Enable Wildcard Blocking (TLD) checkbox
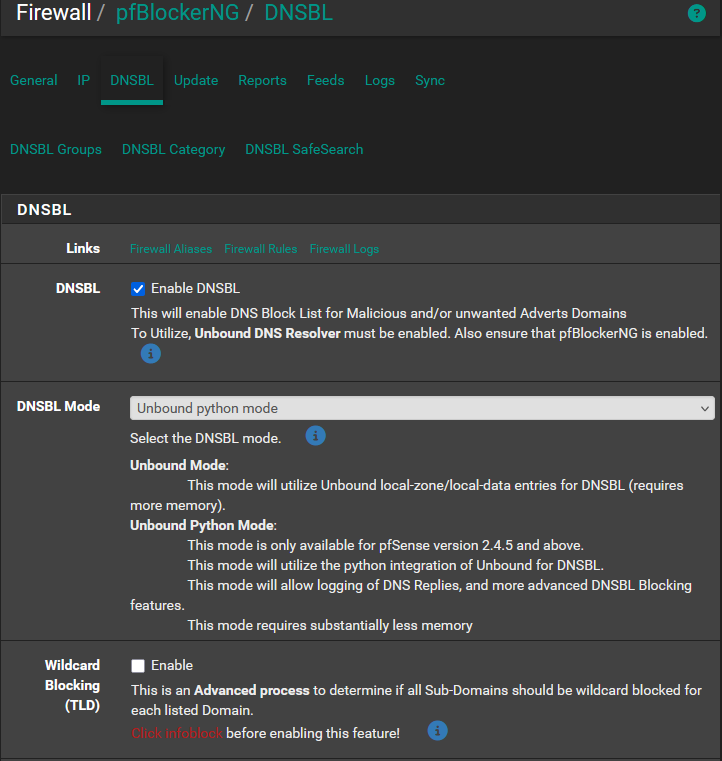 point(139,666)
